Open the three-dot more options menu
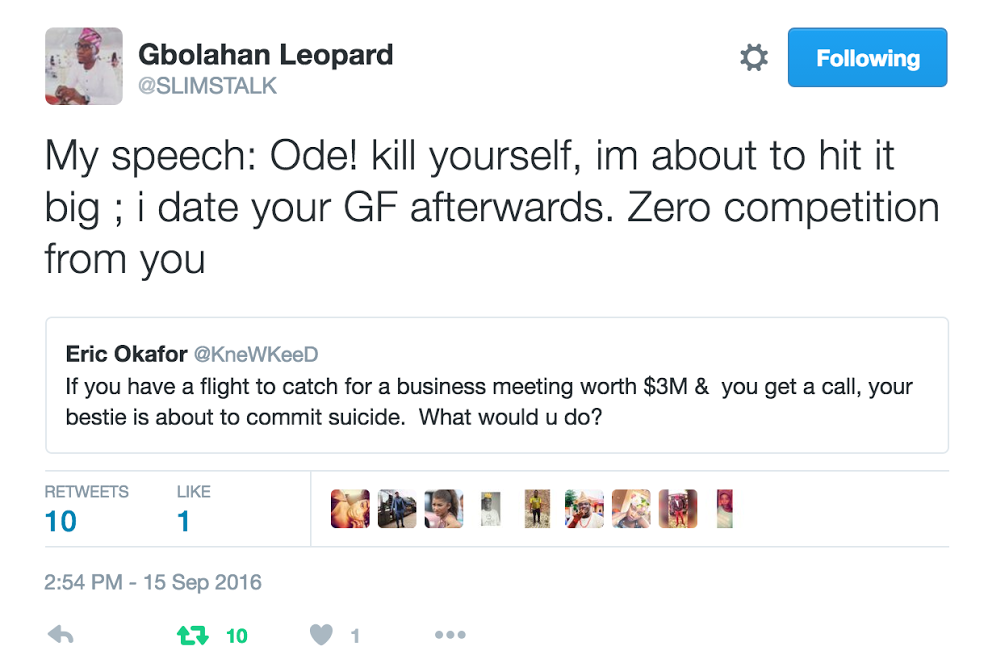 [450, 635]
